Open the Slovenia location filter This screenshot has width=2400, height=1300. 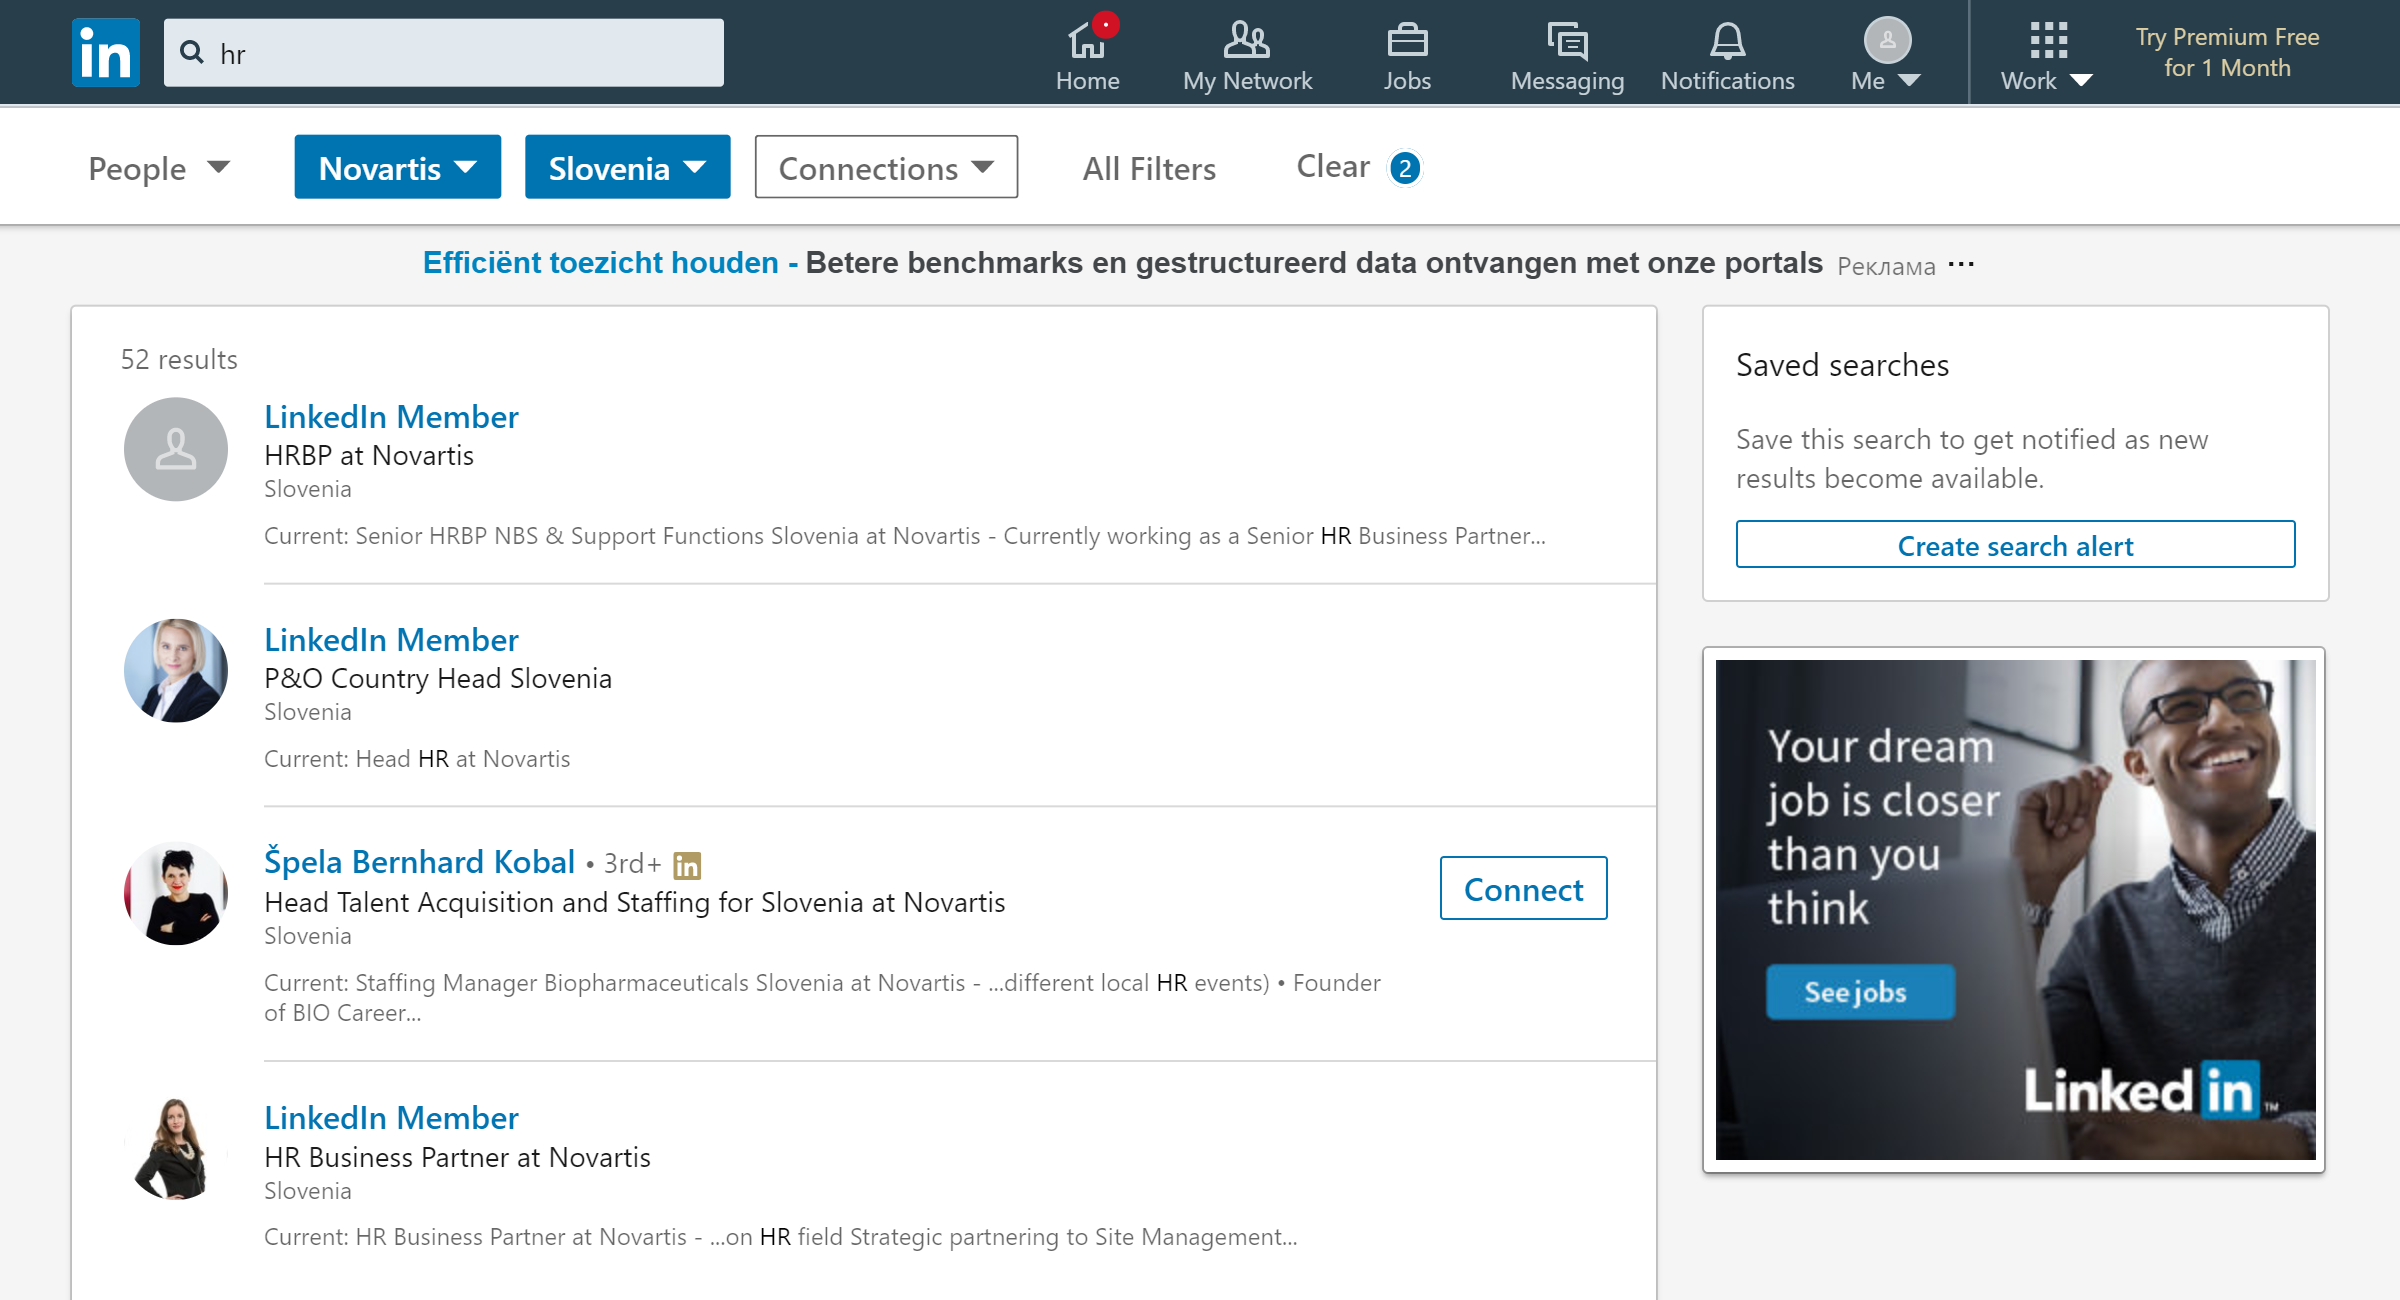(x=627, y=167)
